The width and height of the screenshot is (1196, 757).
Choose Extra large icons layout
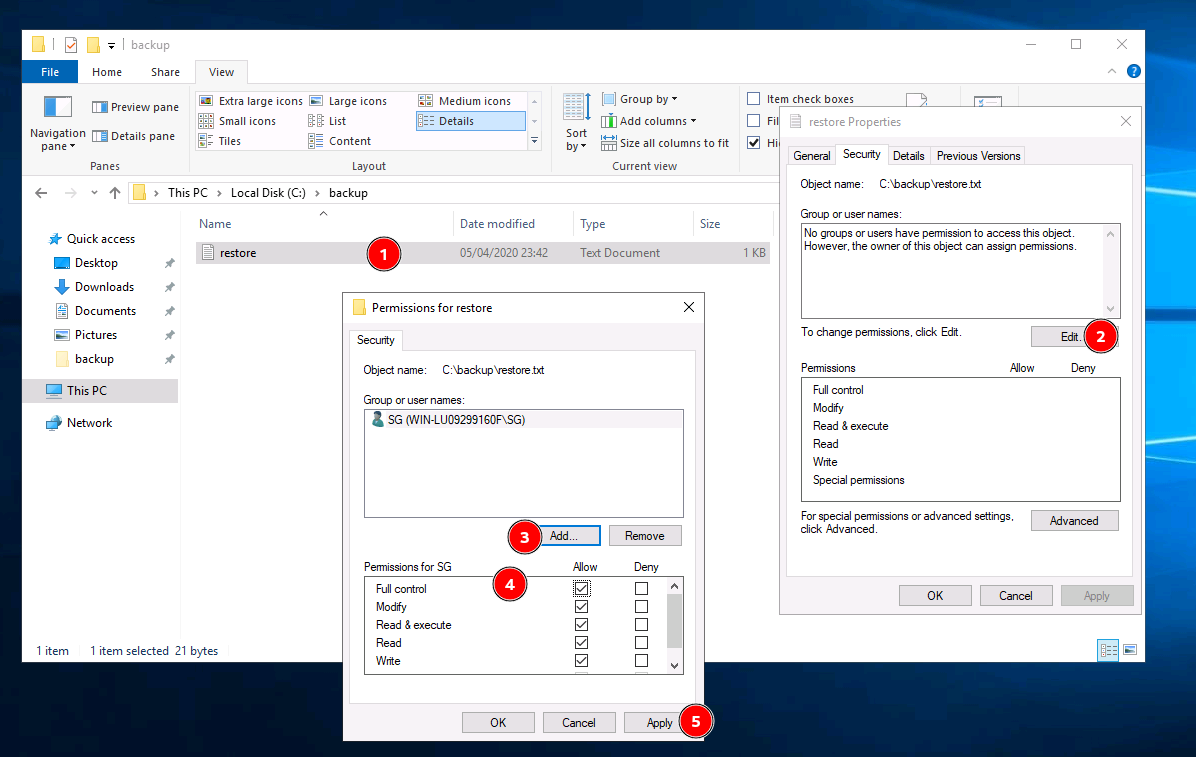[x=251, y=101]
